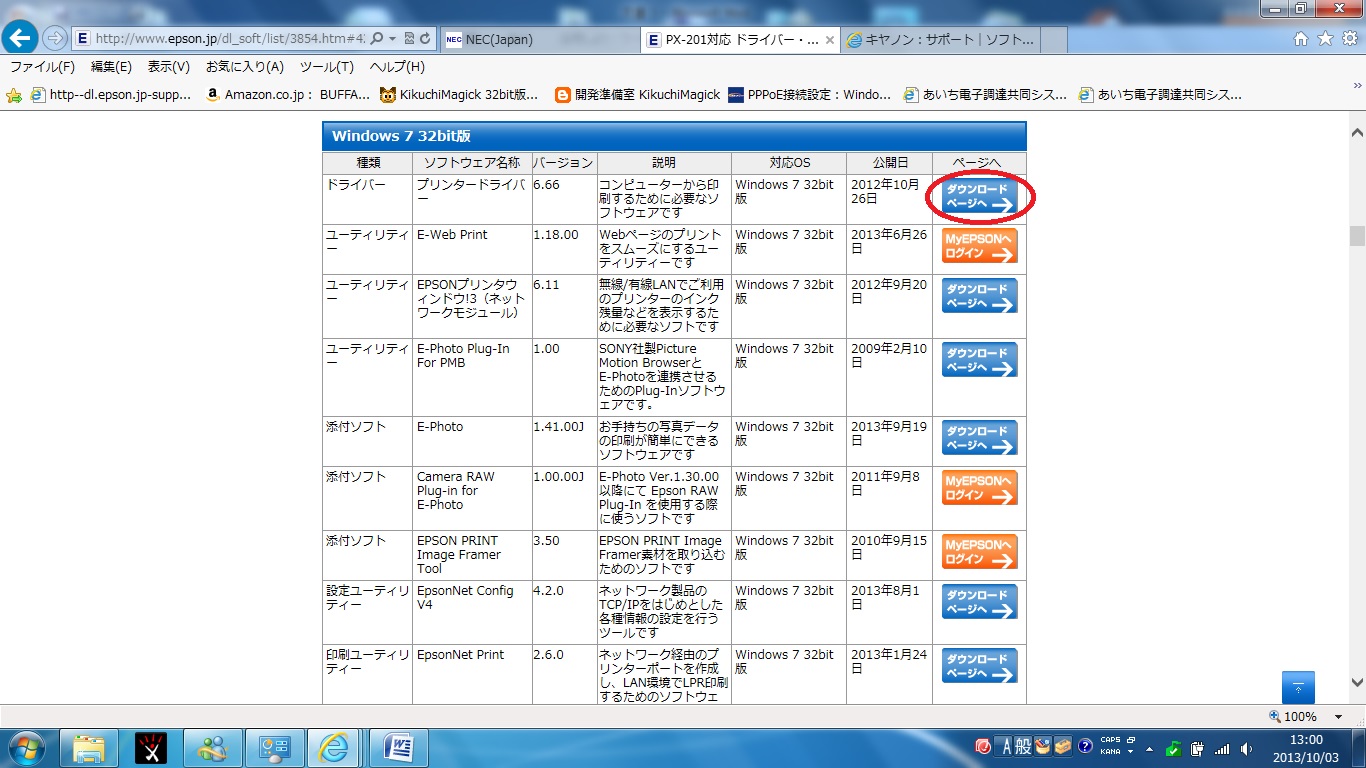This screenshot has width=1366, height=768.
Task: Show hidden system tray icons
Action: pos(1148,748)
